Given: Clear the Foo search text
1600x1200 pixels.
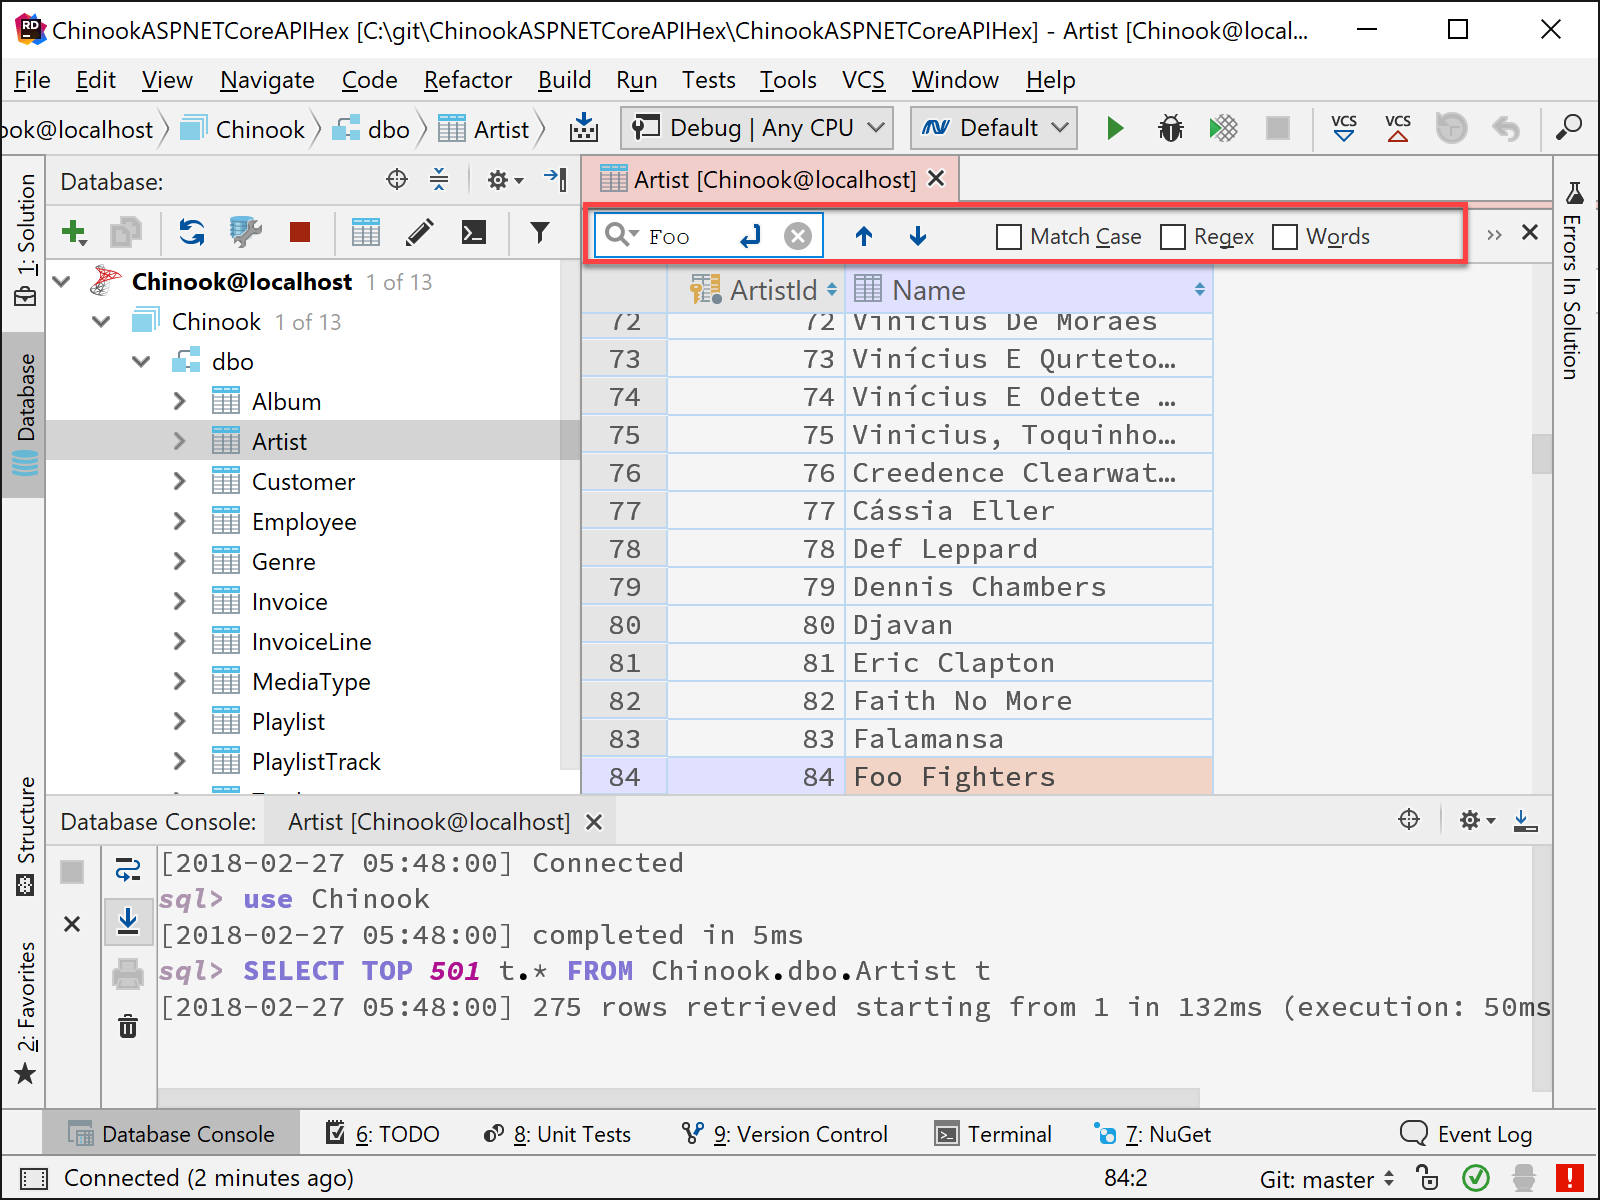Looking at the screenshot, I should pyautogui.click(x=797, y=236).
